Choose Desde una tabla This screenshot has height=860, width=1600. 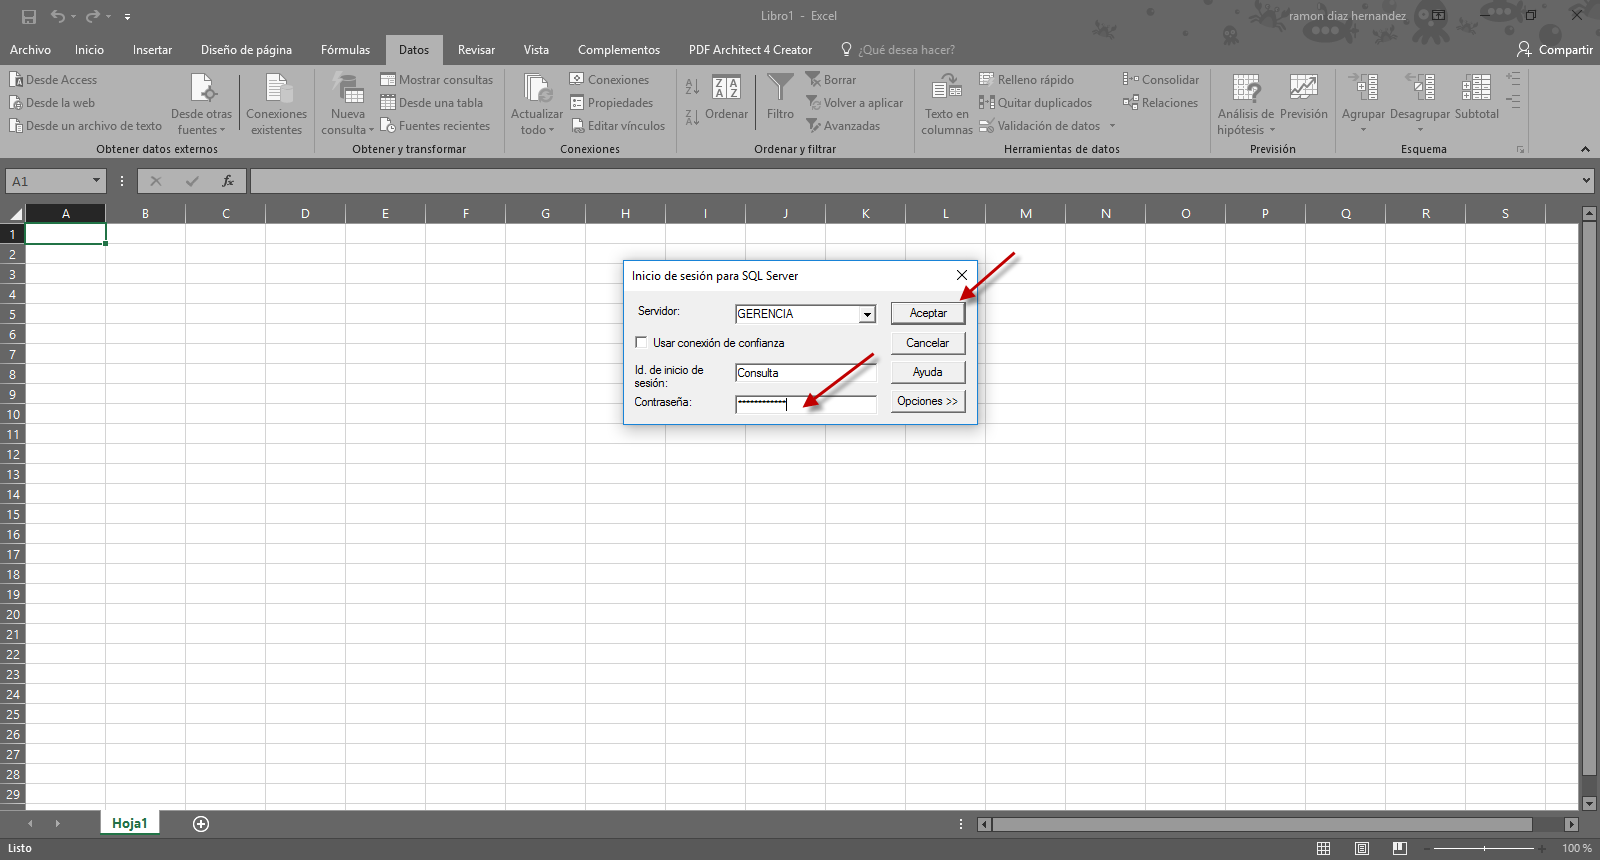[x=431, y=103]
